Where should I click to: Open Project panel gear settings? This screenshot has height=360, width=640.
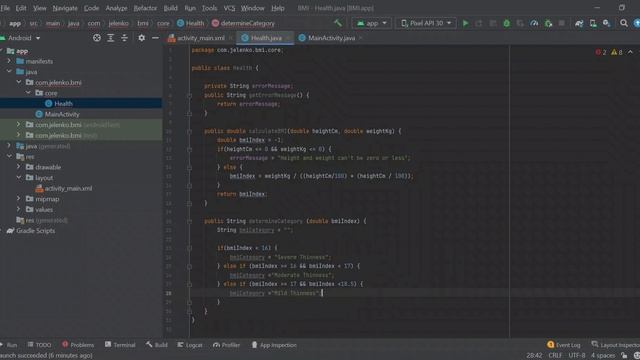tap(141, 38)
